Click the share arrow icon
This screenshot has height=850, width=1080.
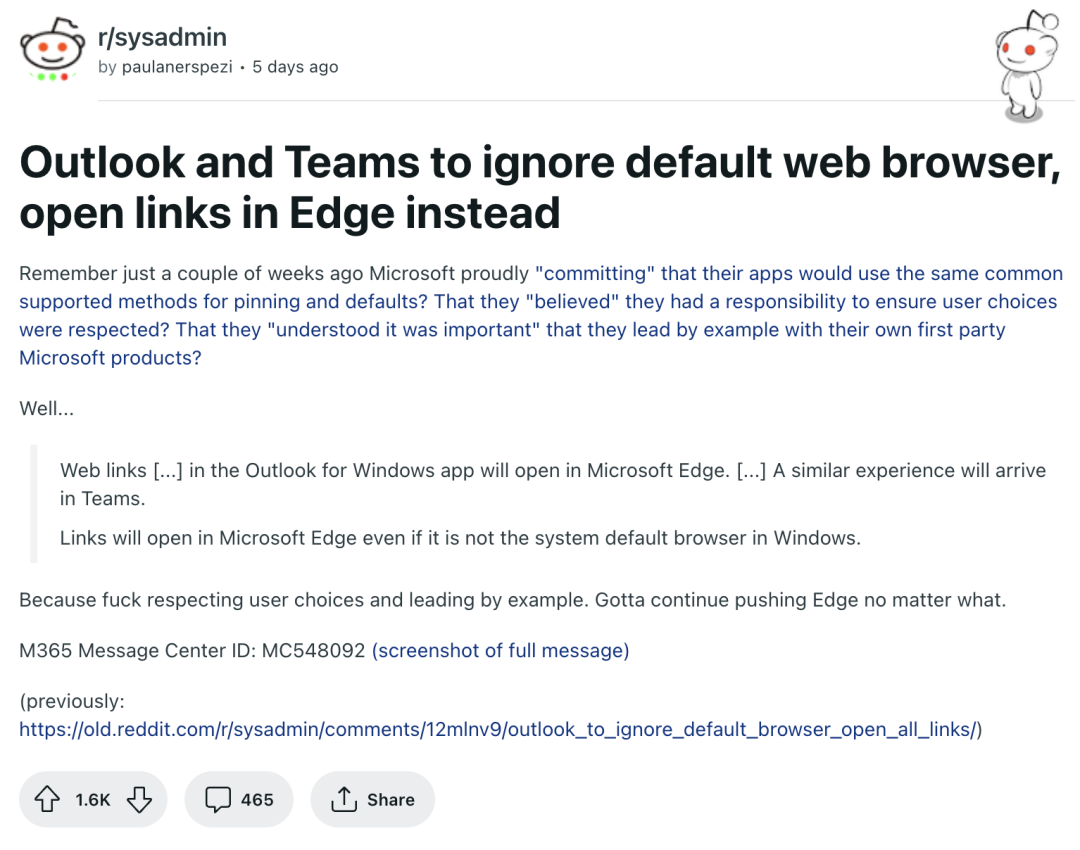[x=344, y=799]
